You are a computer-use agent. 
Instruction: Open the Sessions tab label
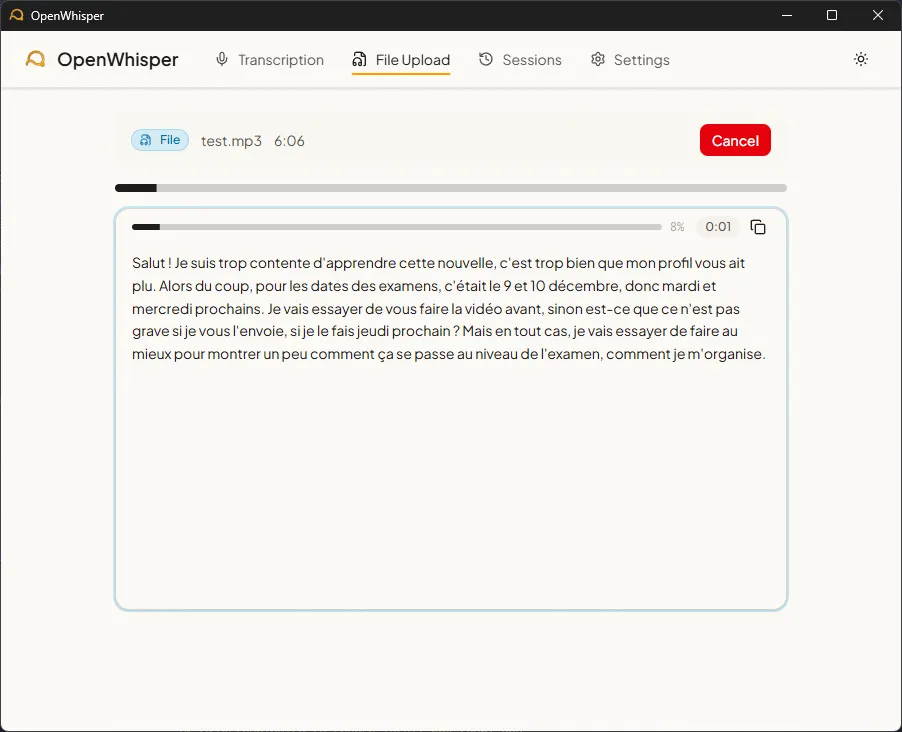[x=531, y=60]
